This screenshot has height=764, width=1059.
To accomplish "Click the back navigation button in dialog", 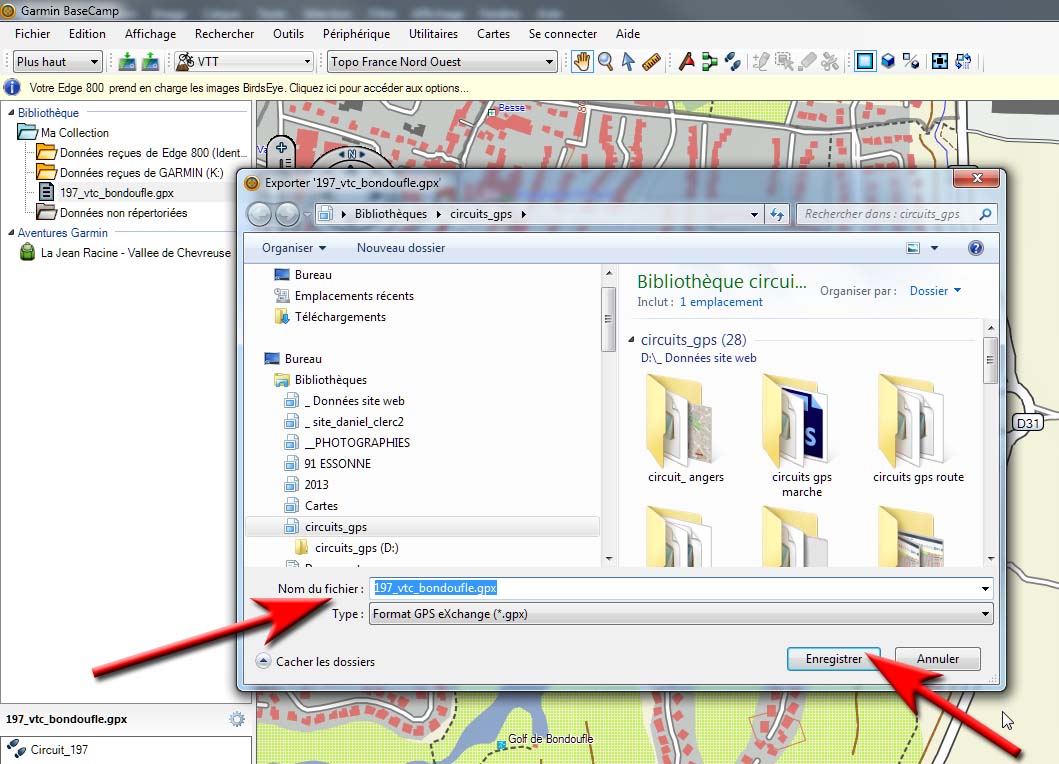I will pos(259,215).
